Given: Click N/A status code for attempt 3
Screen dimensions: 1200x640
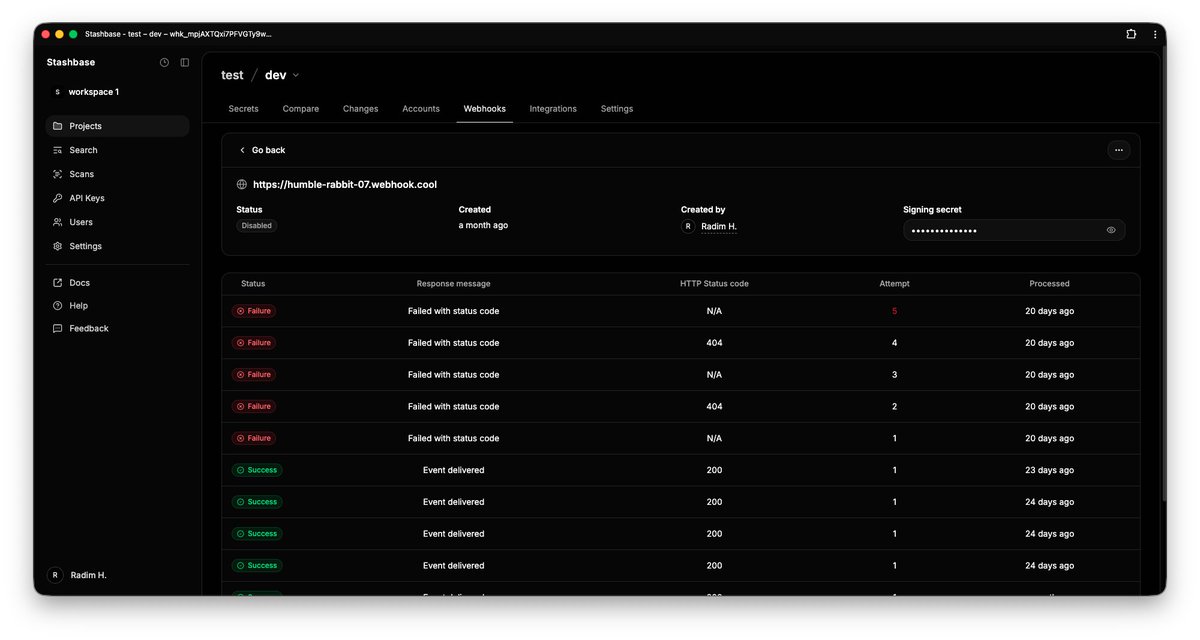Looking at the screenshot, I should click(714, 375).
